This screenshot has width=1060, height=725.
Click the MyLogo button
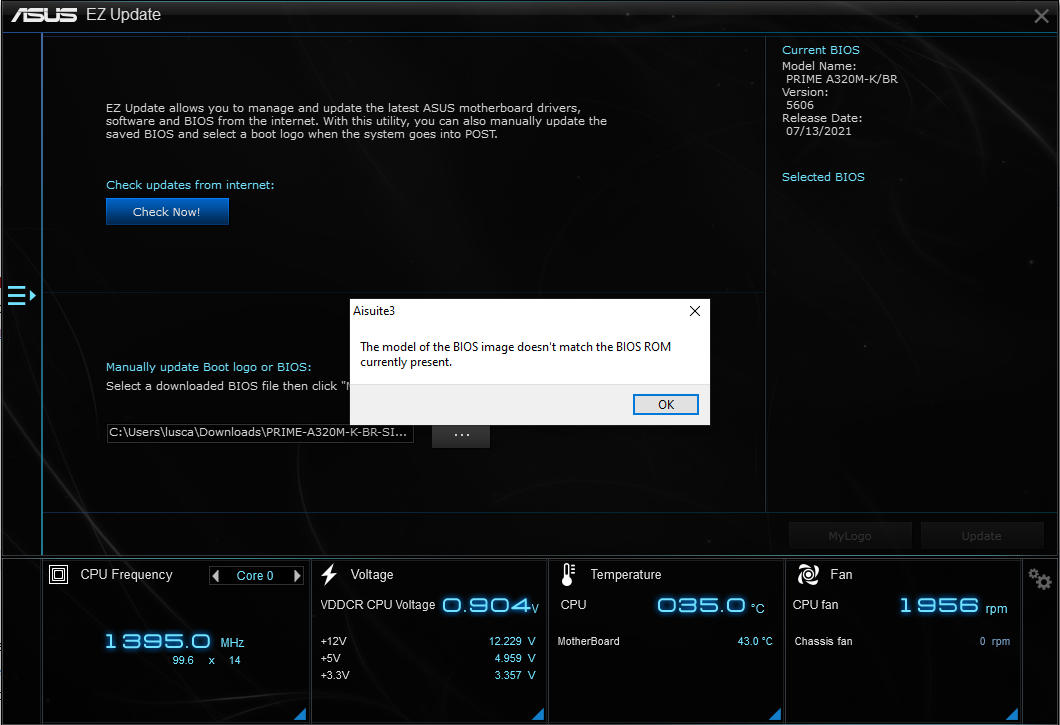pyautogui.click(x=850, y=536)
